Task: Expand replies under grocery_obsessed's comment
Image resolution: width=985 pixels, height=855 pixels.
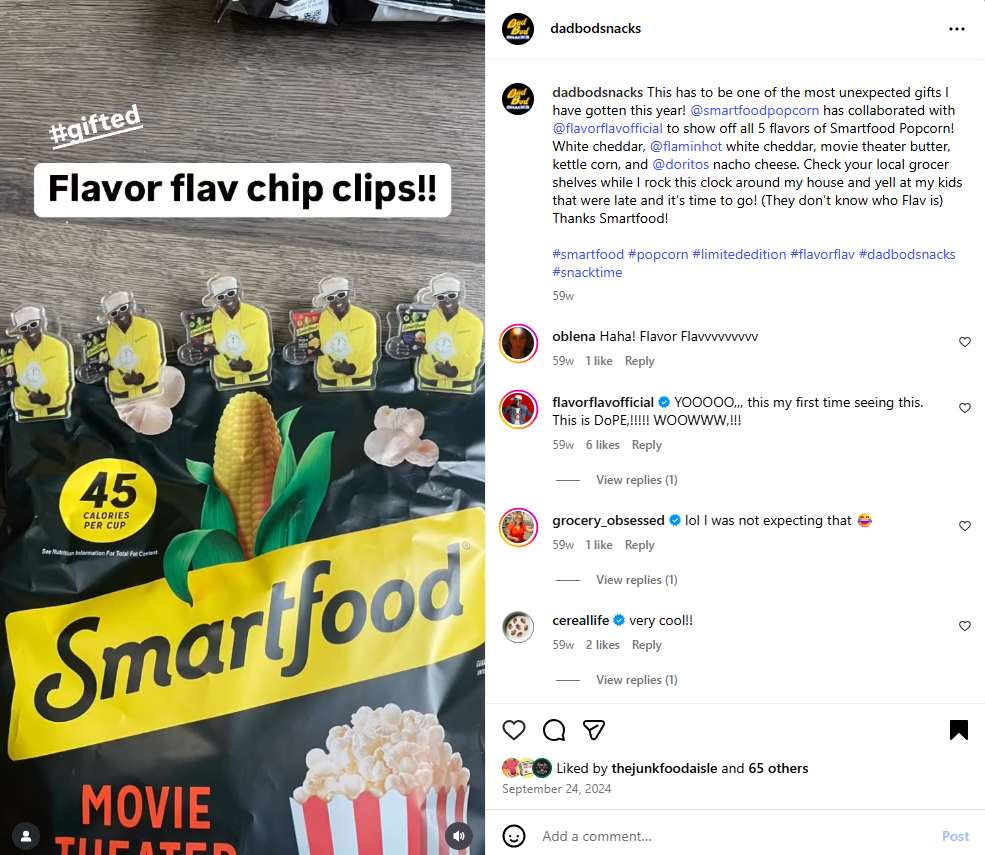Action: point(636,580)
